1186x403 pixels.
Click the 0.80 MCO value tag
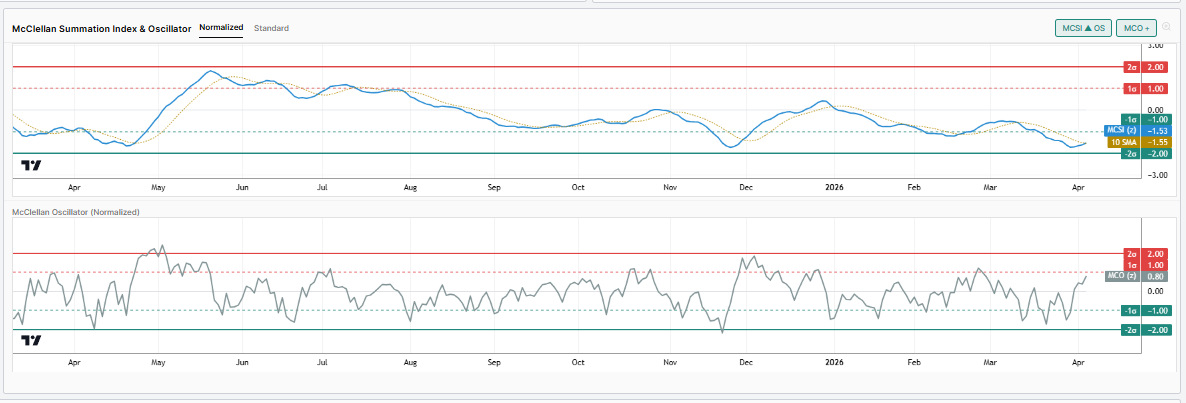tap(1157, 276)
